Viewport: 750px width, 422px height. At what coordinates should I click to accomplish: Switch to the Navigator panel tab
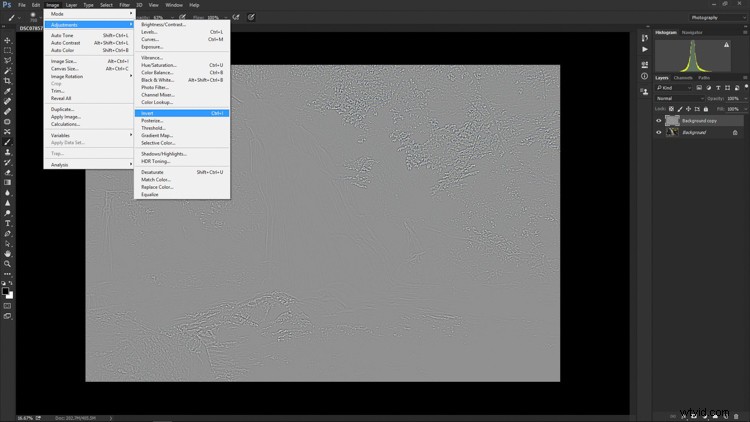[x=692, y=32]
